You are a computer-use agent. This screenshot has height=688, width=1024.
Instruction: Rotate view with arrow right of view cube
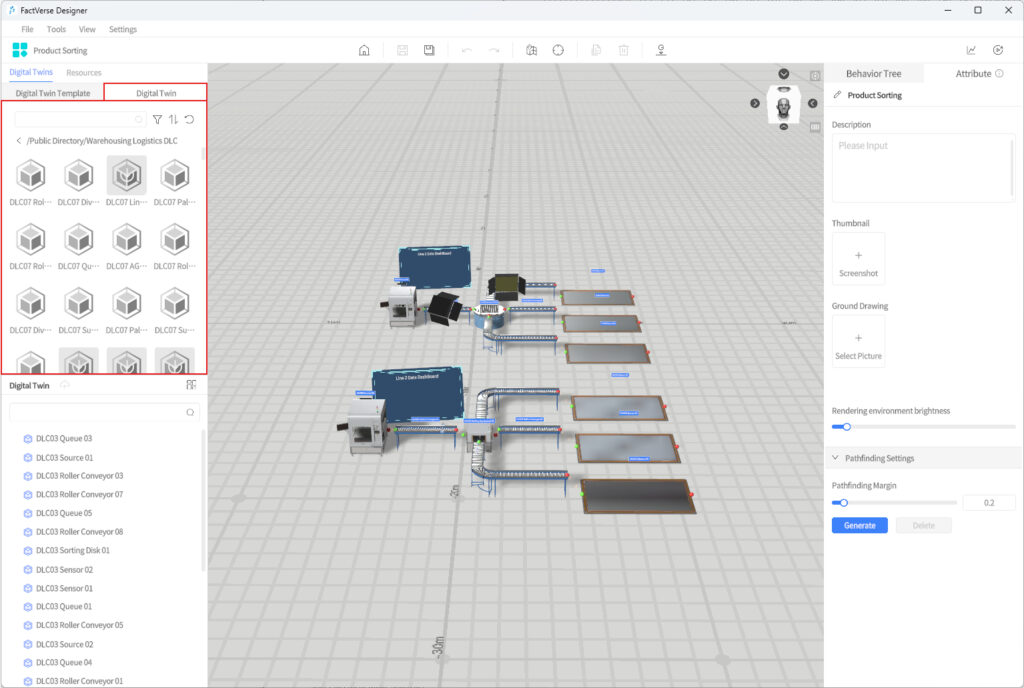click(x=812, y=103)
